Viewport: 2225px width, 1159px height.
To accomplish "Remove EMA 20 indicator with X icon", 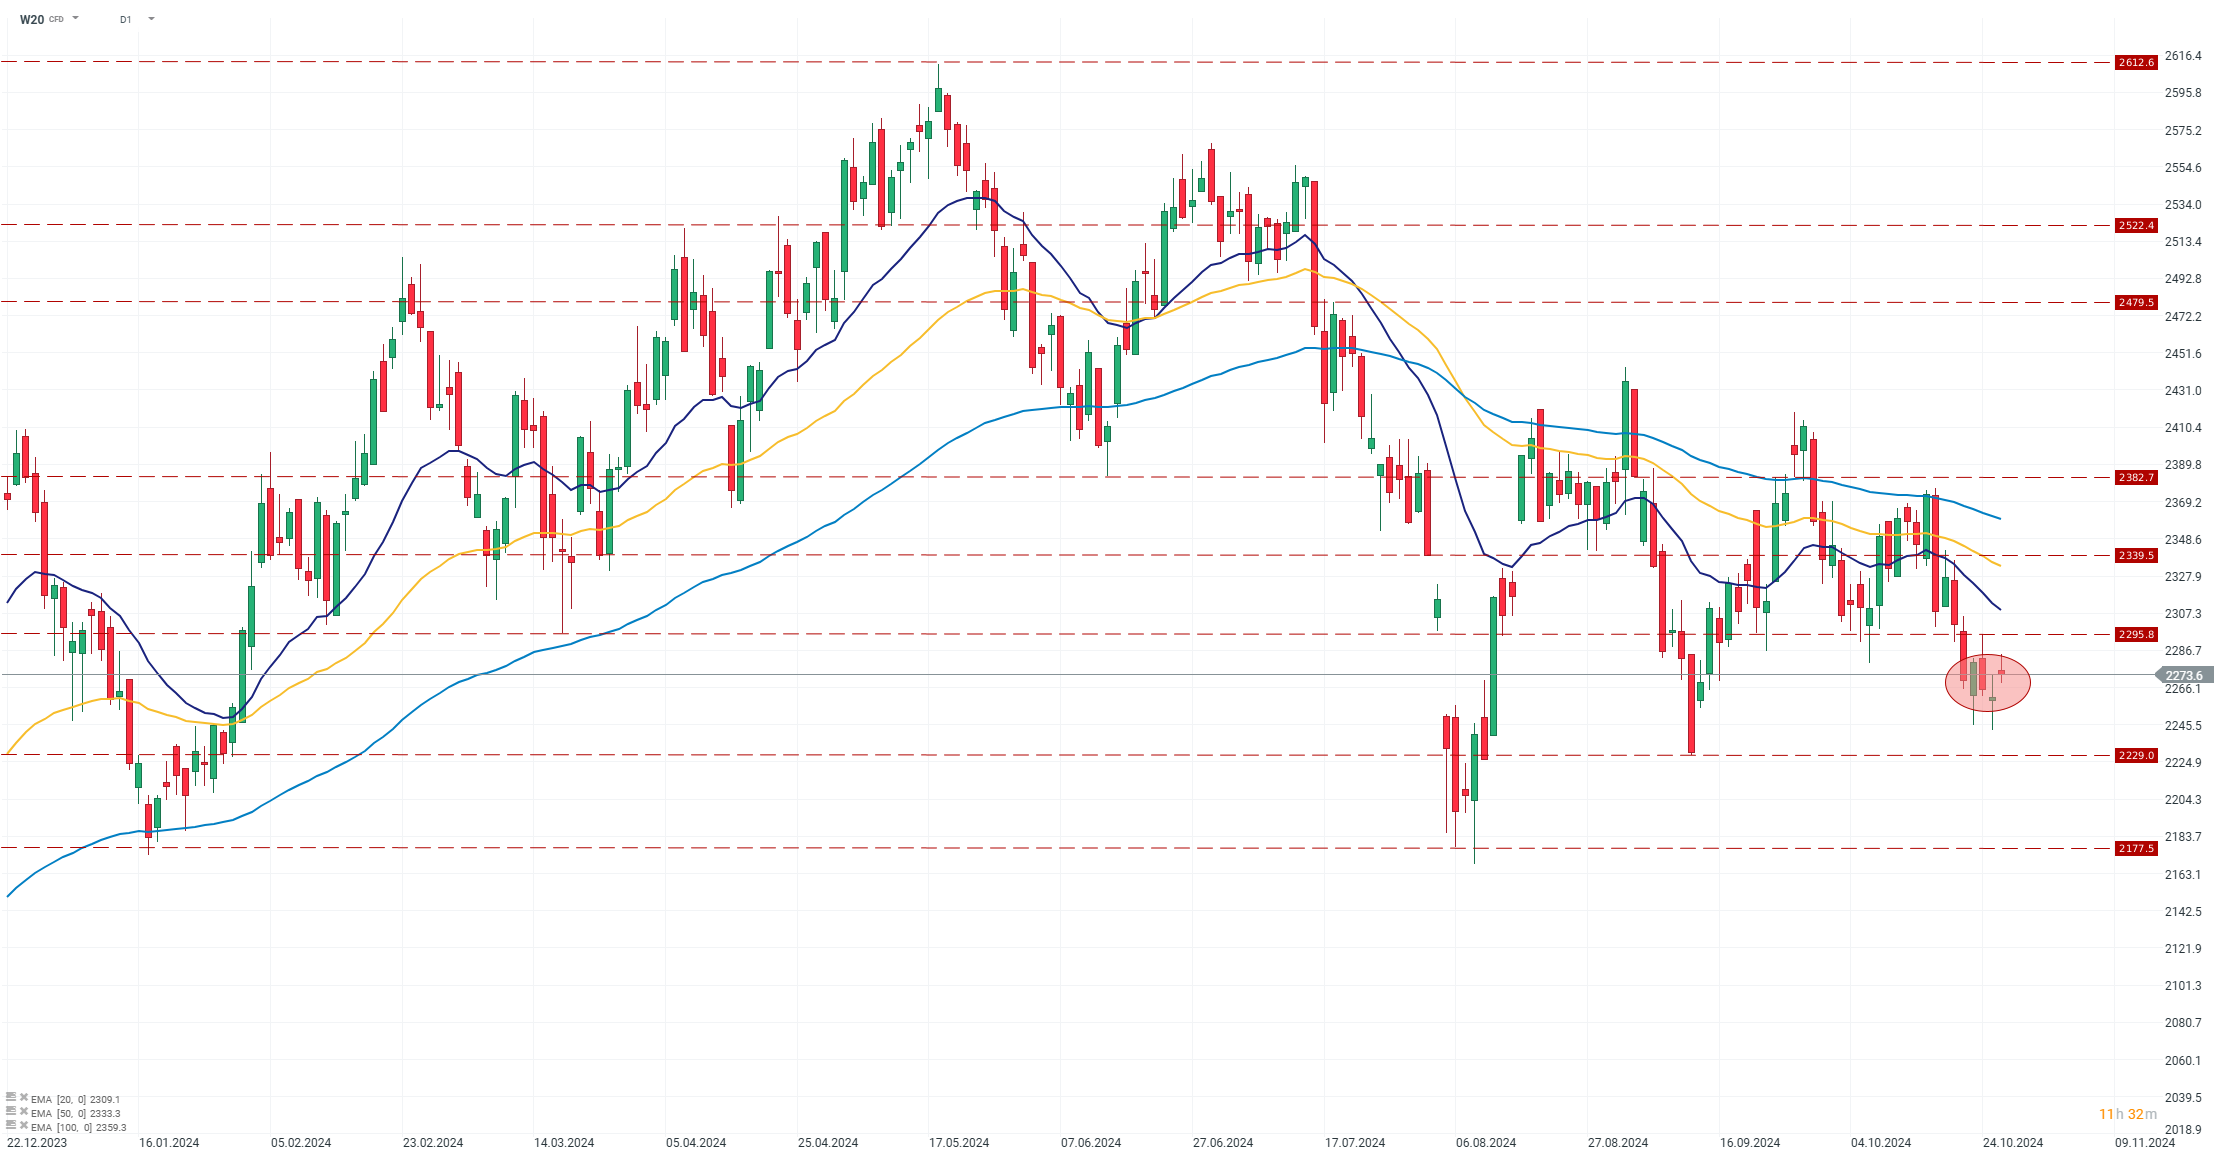I will (x=23, y=1097).
